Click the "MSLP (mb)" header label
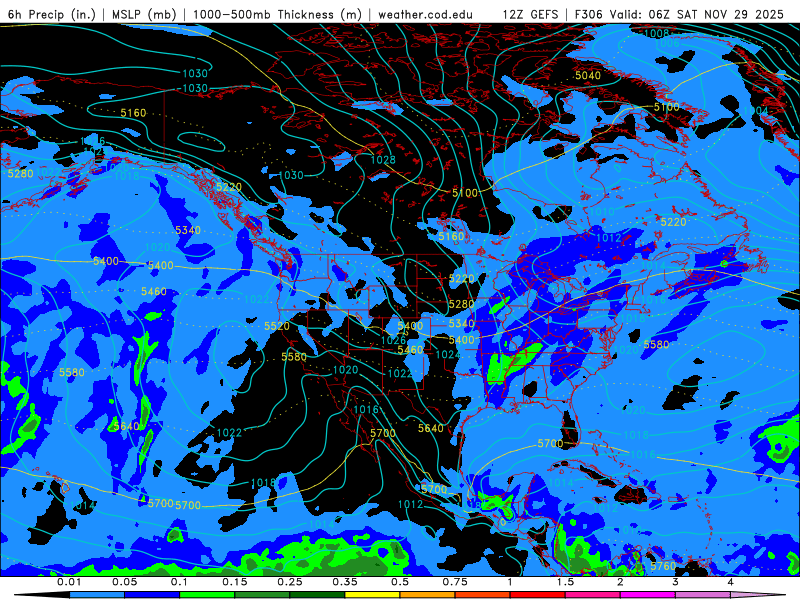 pos(144,14)
